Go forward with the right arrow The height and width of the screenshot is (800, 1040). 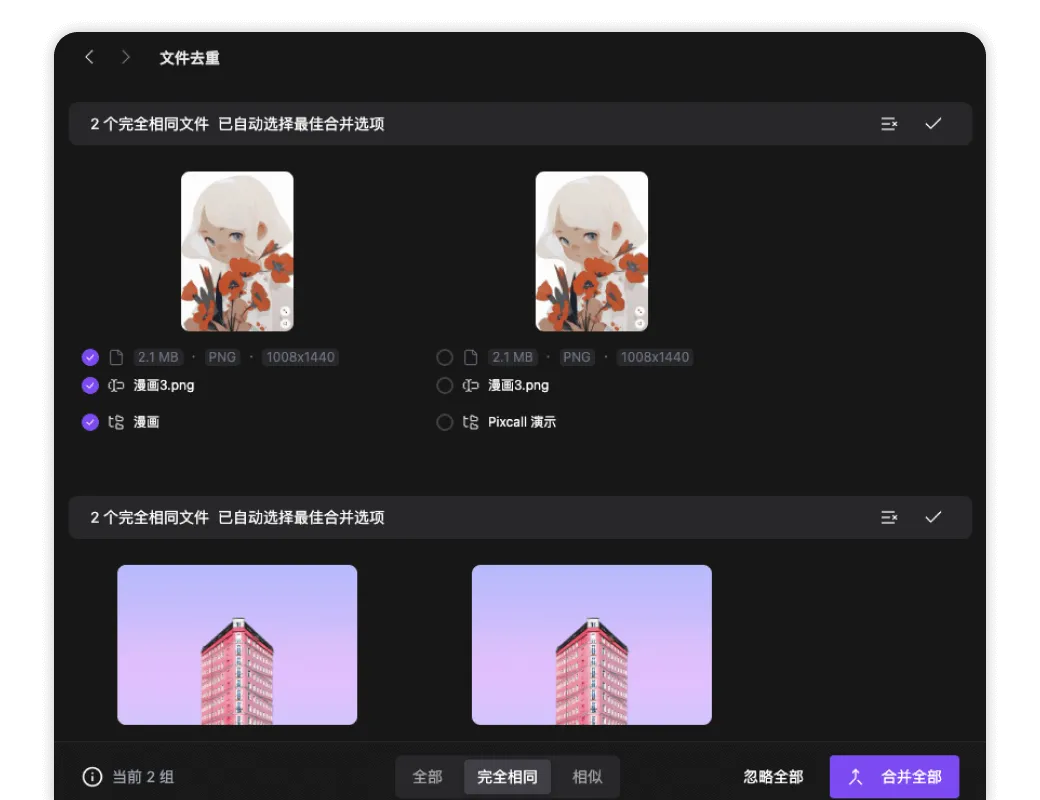[x=125, y=57]
